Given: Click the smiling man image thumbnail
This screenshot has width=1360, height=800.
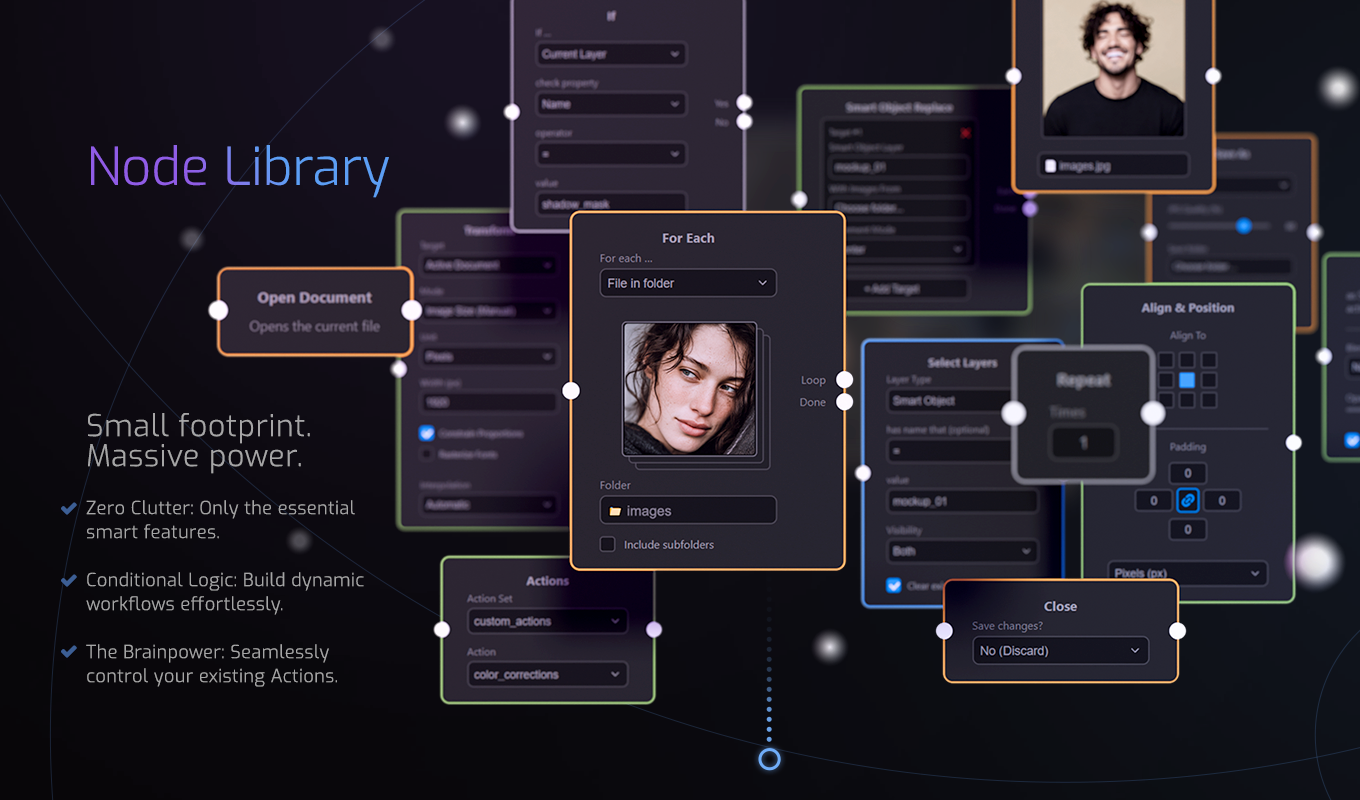Looking at the screenshot, I should tap(1113, 68).
